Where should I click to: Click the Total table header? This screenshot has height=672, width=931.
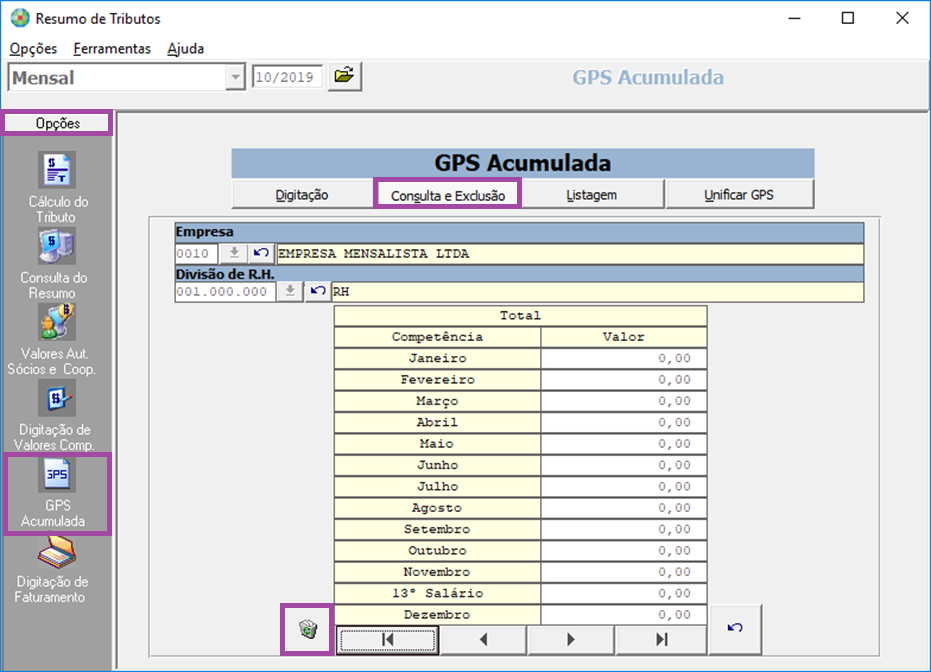(520, 315)
